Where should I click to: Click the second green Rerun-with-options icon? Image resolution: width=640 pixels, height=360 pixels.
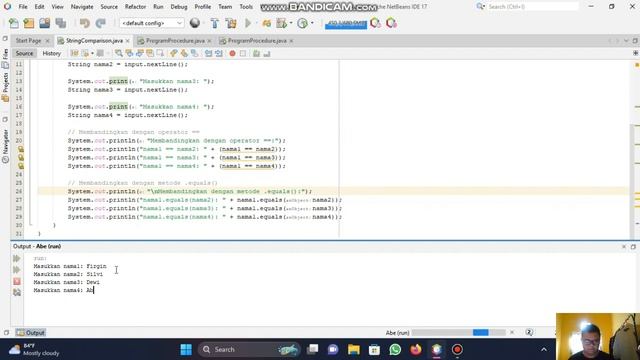click(17, 270)
